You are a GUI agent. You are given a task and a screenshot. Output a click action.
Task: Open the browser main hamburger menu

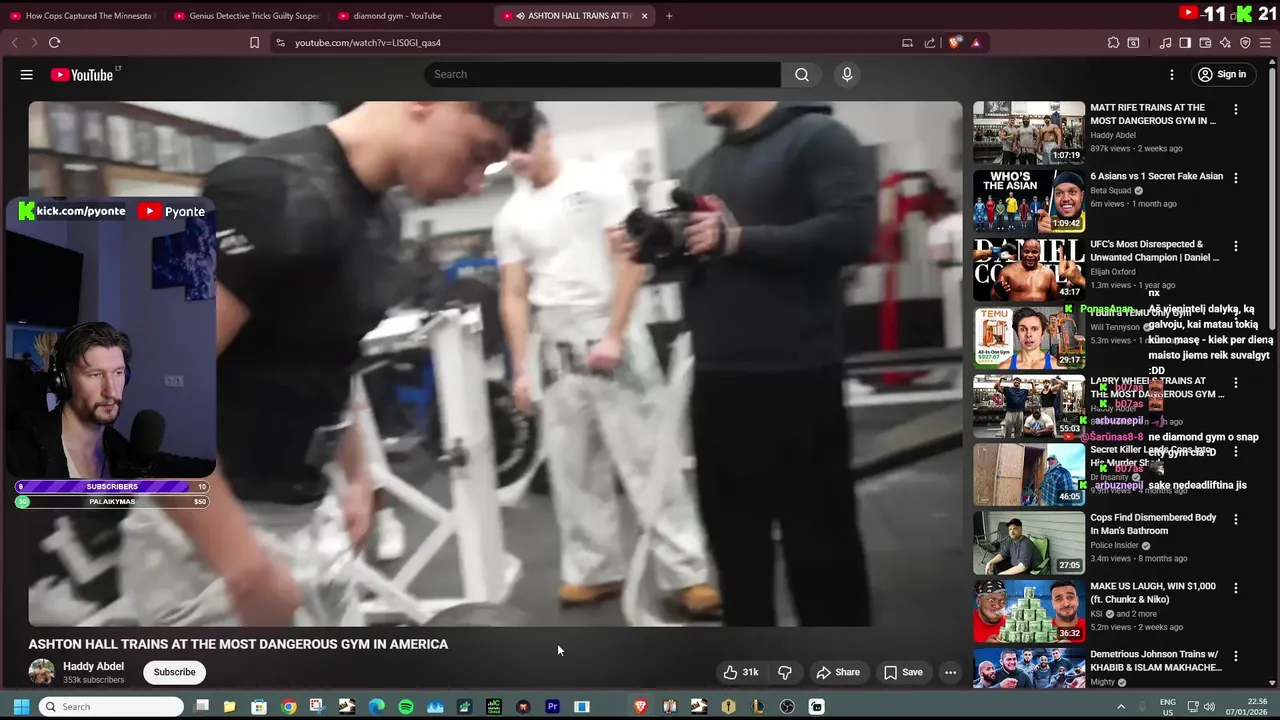click(1265, 43)
